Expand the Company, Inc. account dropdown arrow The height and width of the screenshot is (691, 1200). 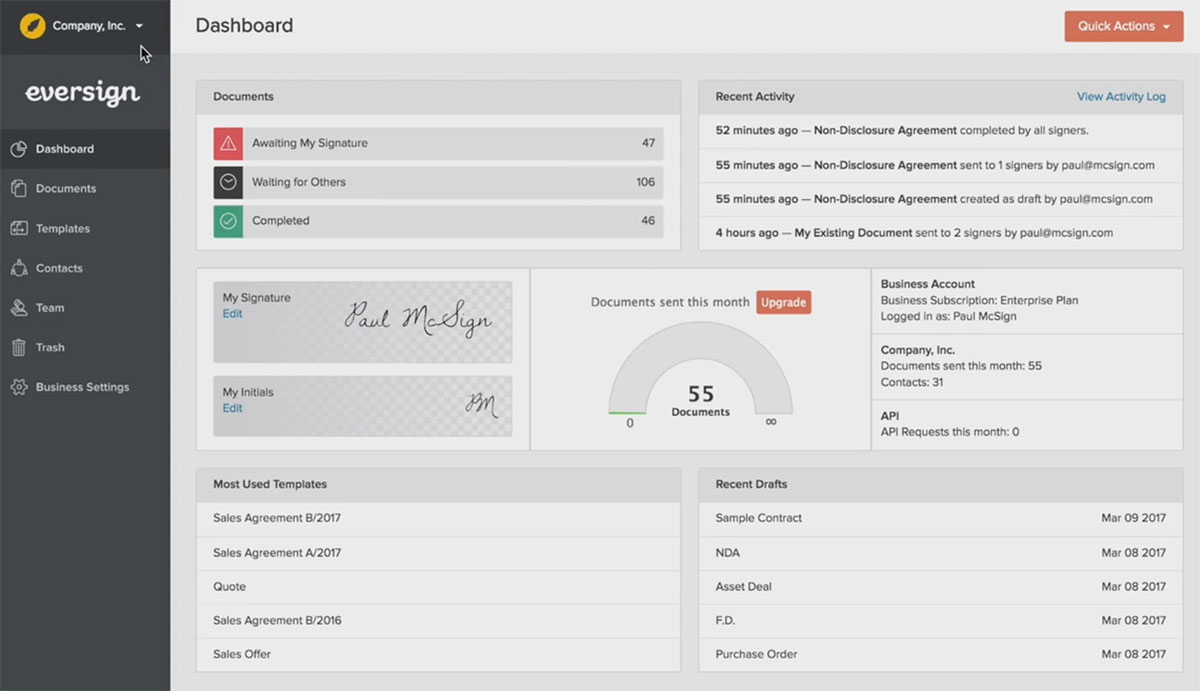(139, 26)
